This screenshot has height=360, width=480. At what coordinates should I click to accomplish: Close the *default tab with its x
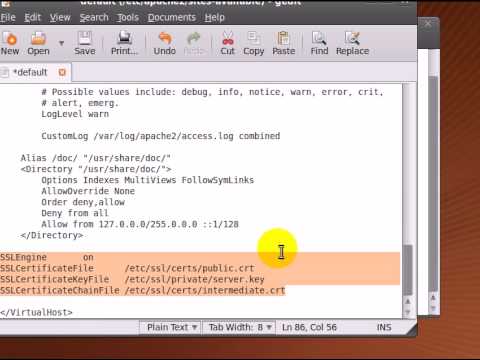(62, 72)
